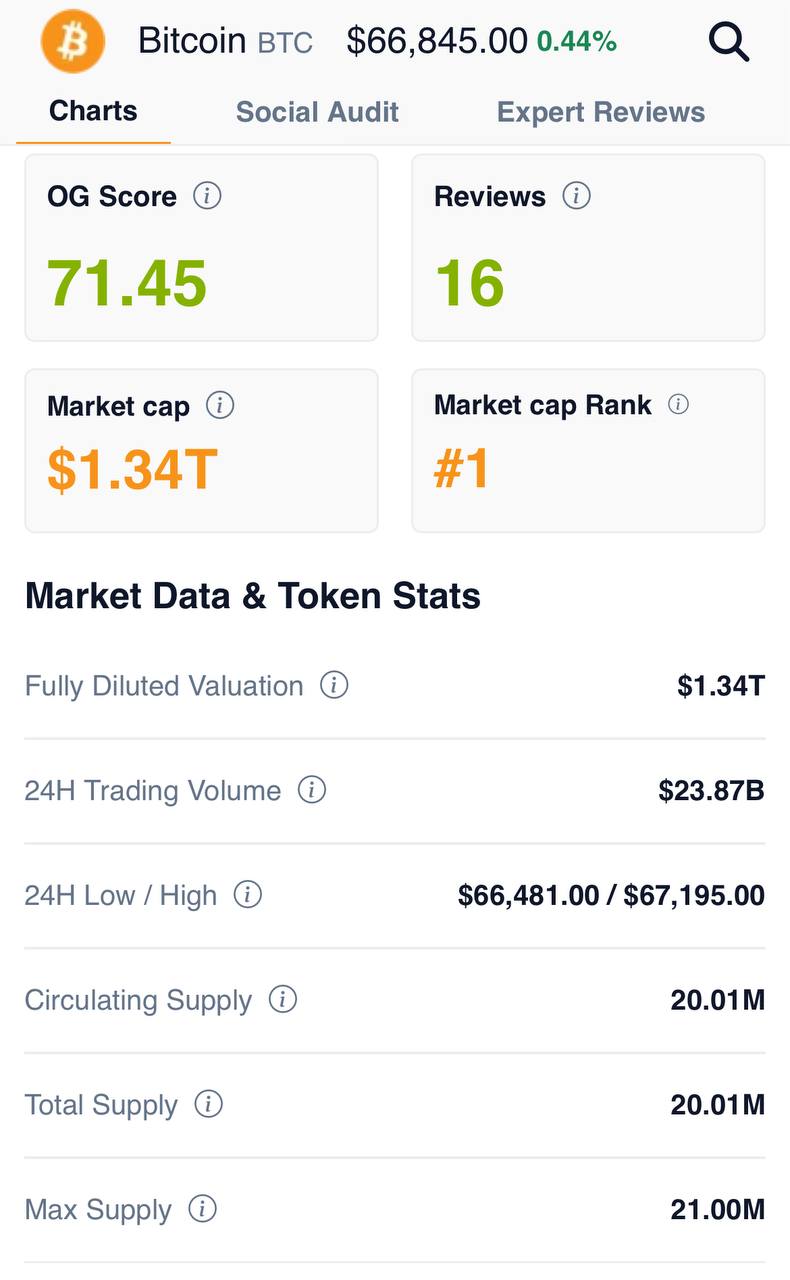Screen dimensions: 790x1280
Task: Click the OG Score value 71.45
Action: [127, 283]
